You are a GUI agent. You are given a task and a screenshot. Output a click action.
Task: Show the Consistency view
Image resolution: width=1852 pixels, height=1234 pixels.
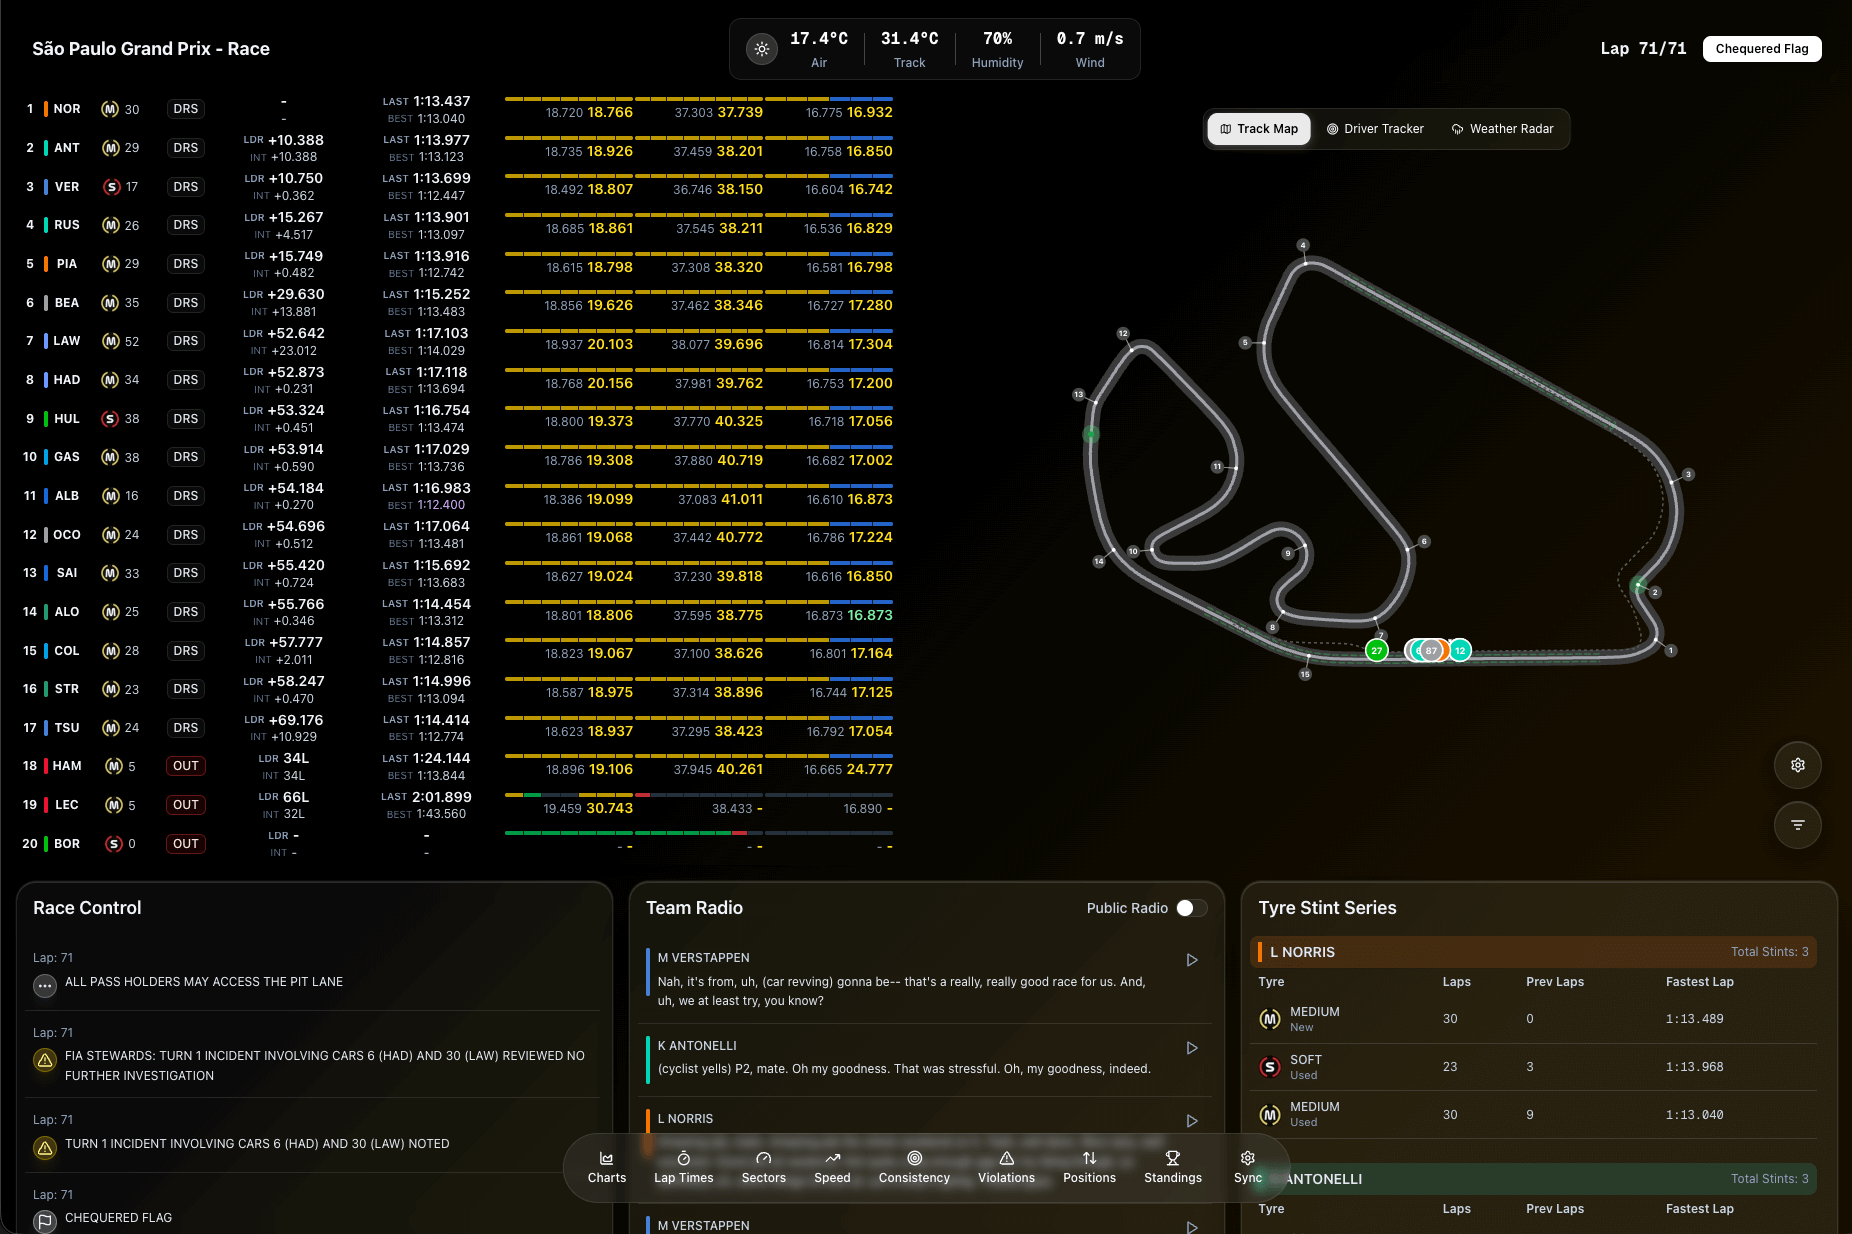[914, 1167]
